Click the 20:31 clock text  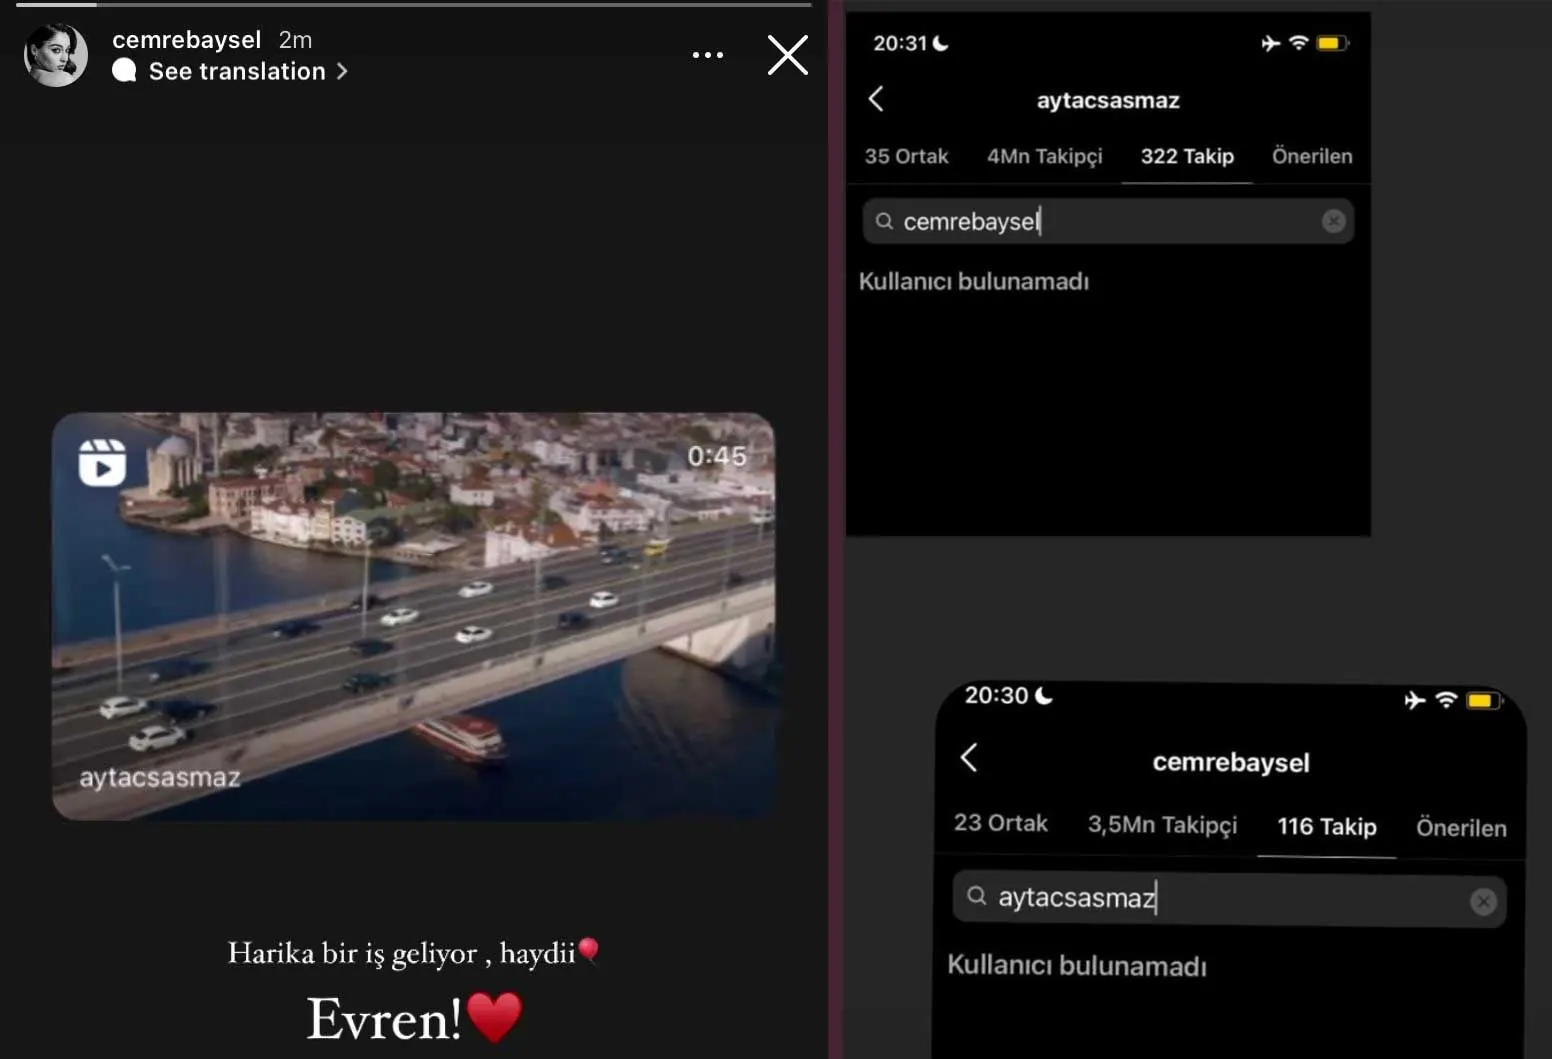coord(900,43)
